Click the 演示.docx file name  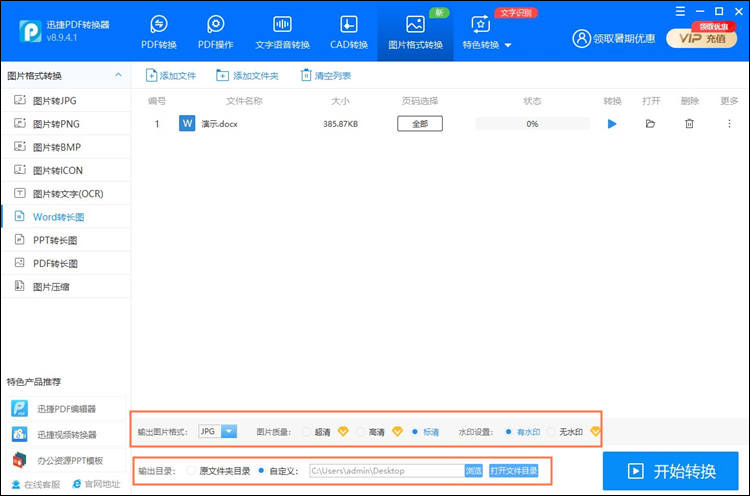click(220, 124)
